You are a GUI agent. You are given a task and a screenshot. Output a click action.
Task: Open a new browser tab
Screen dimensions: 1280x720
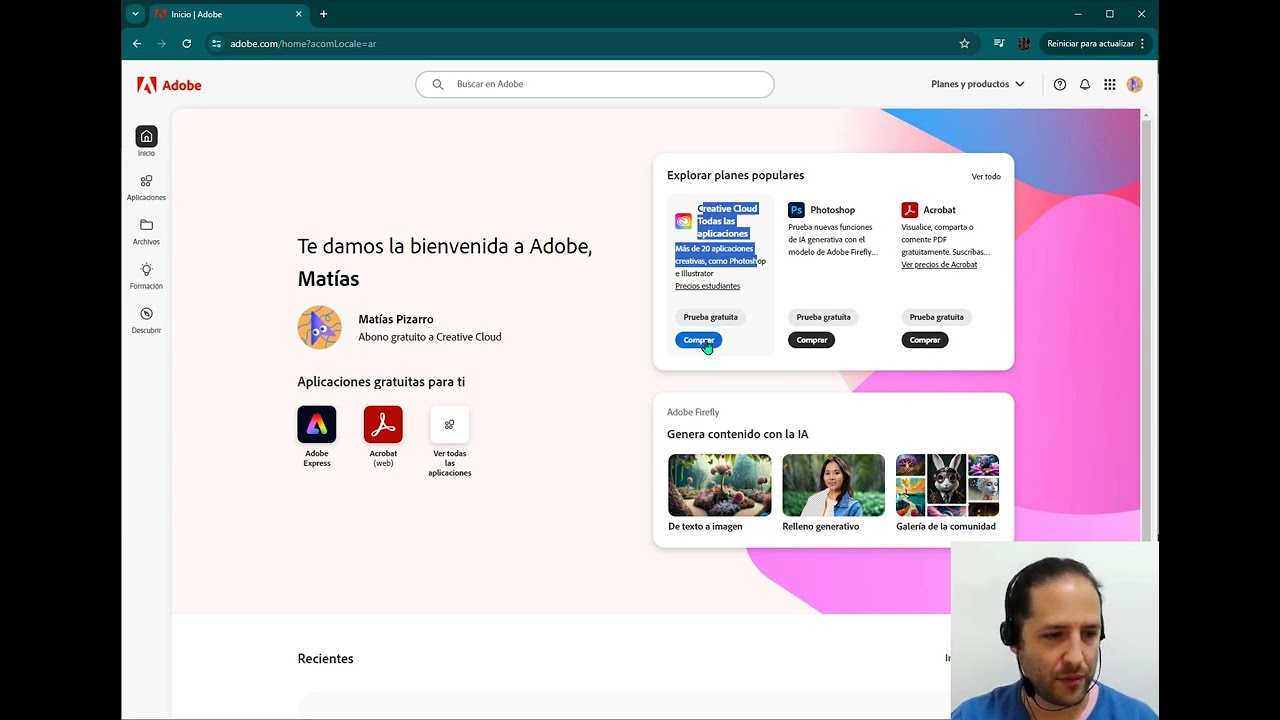click(323, 14)
